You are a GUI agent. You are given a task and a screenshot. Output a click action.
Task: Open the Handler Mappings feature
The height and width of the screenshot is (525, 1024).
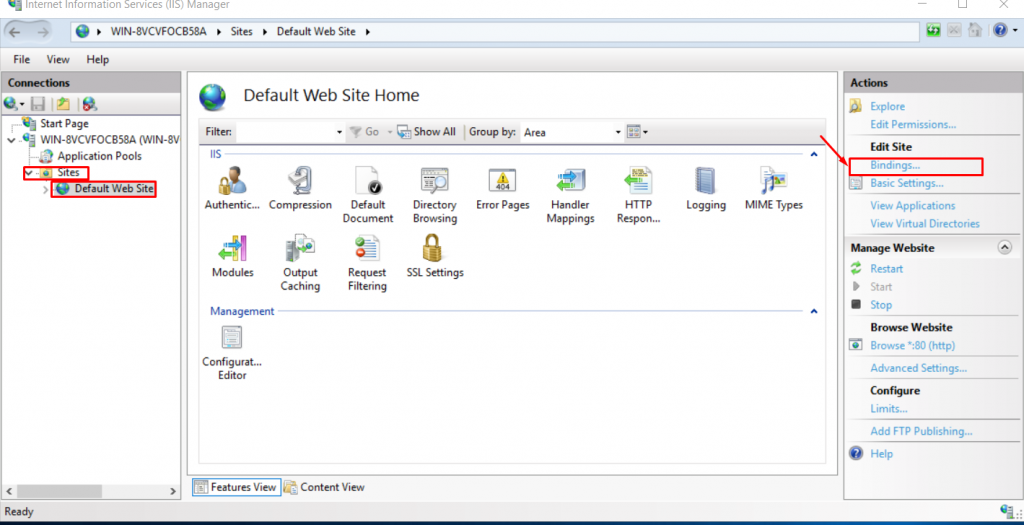[x=570, y=180]
